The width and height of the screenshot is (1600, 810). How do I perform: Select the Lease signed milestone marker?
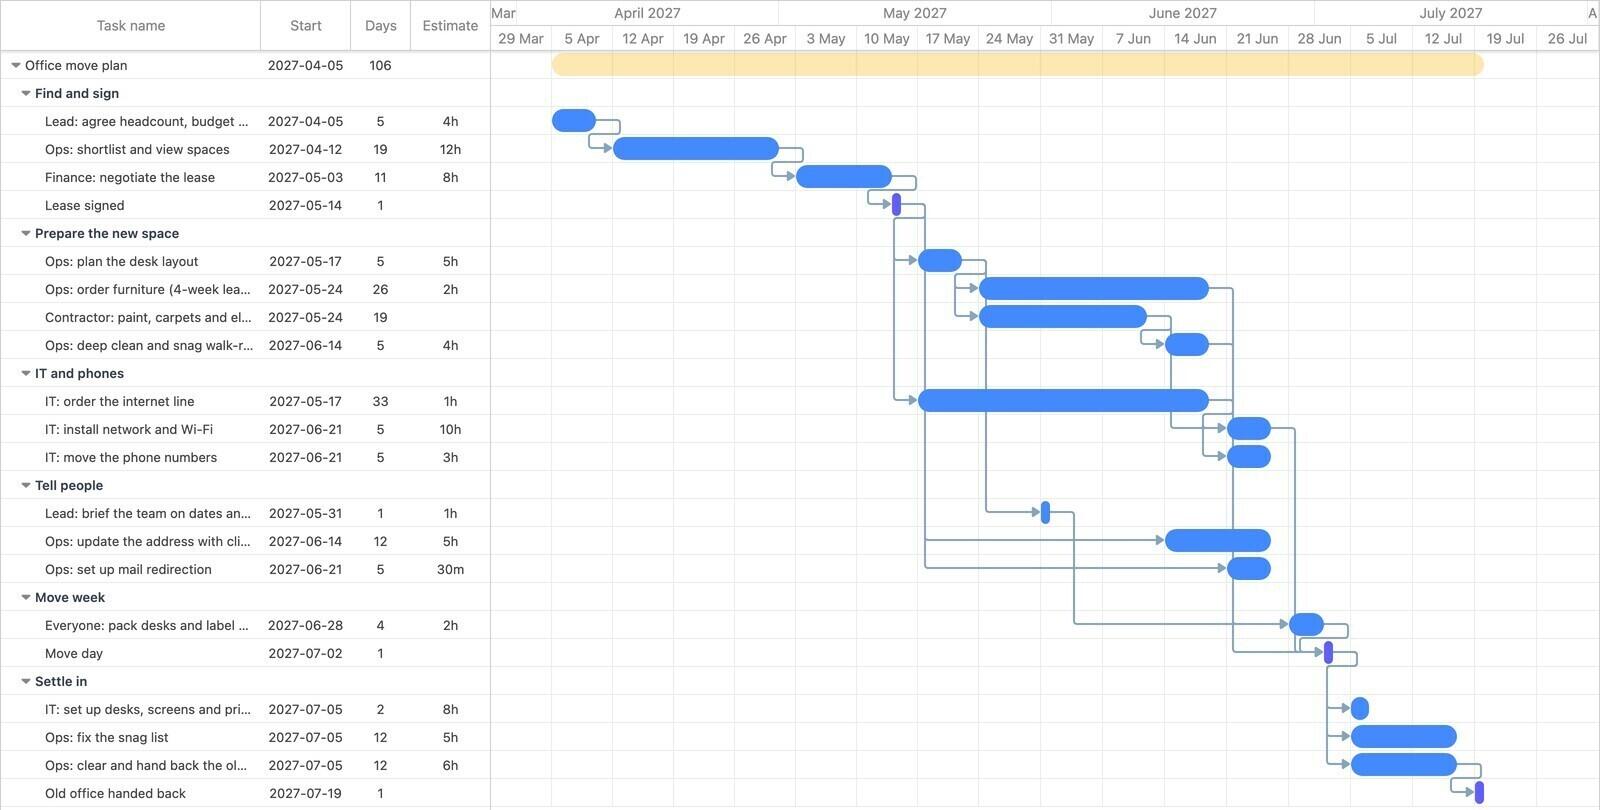(897, 205)
